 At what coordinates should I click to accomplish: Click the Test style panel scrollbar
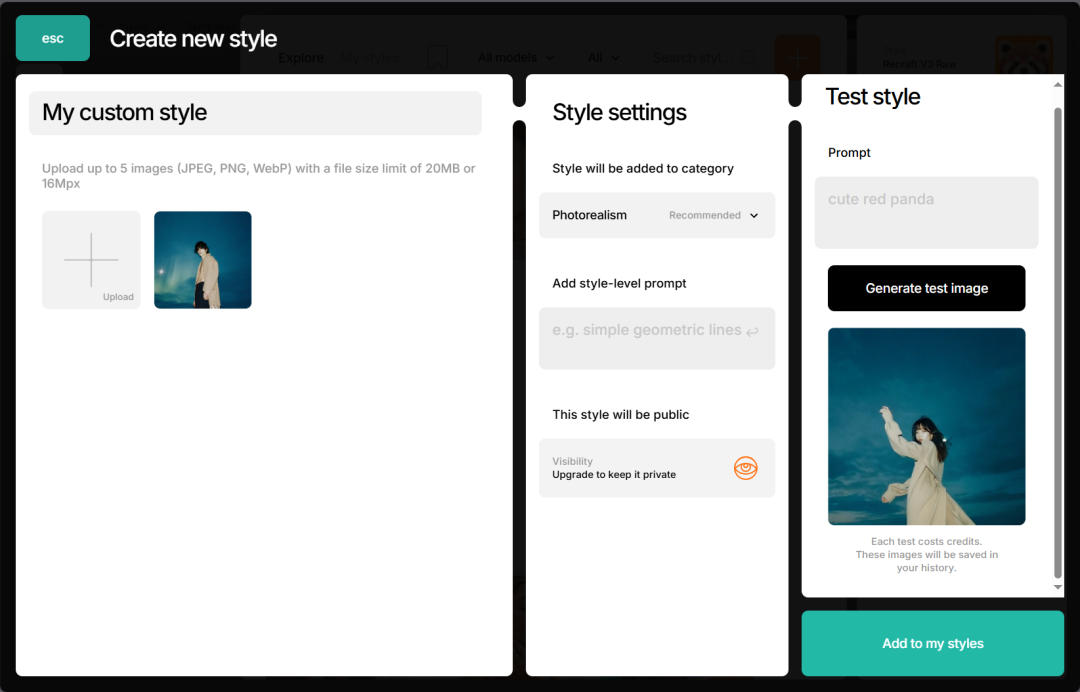point(1058,342)
